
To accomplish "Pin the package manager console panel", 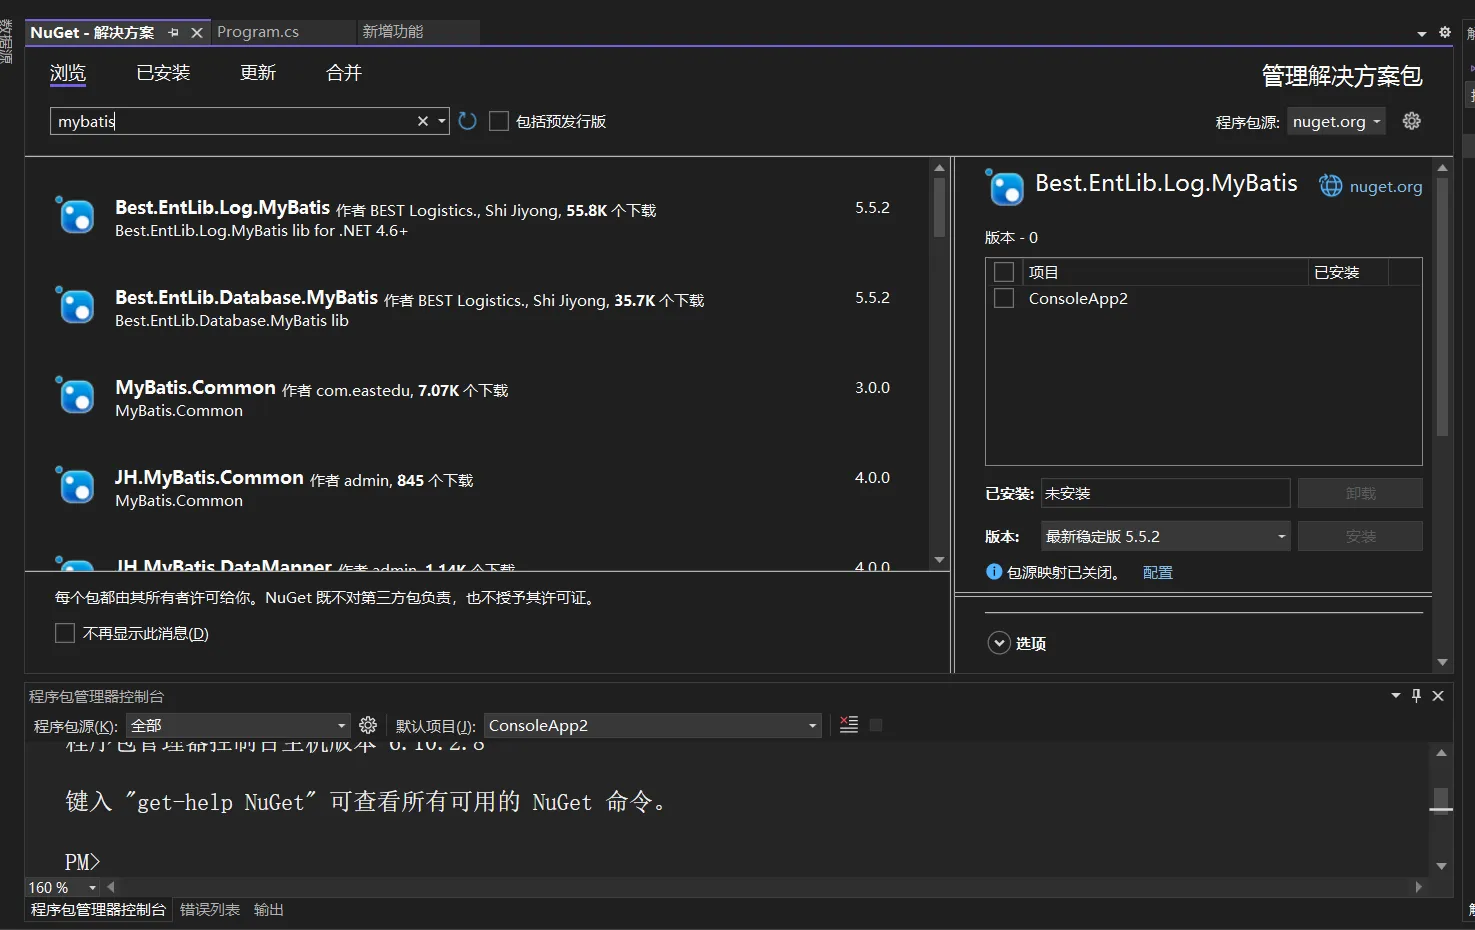I will pos(1416,695).
